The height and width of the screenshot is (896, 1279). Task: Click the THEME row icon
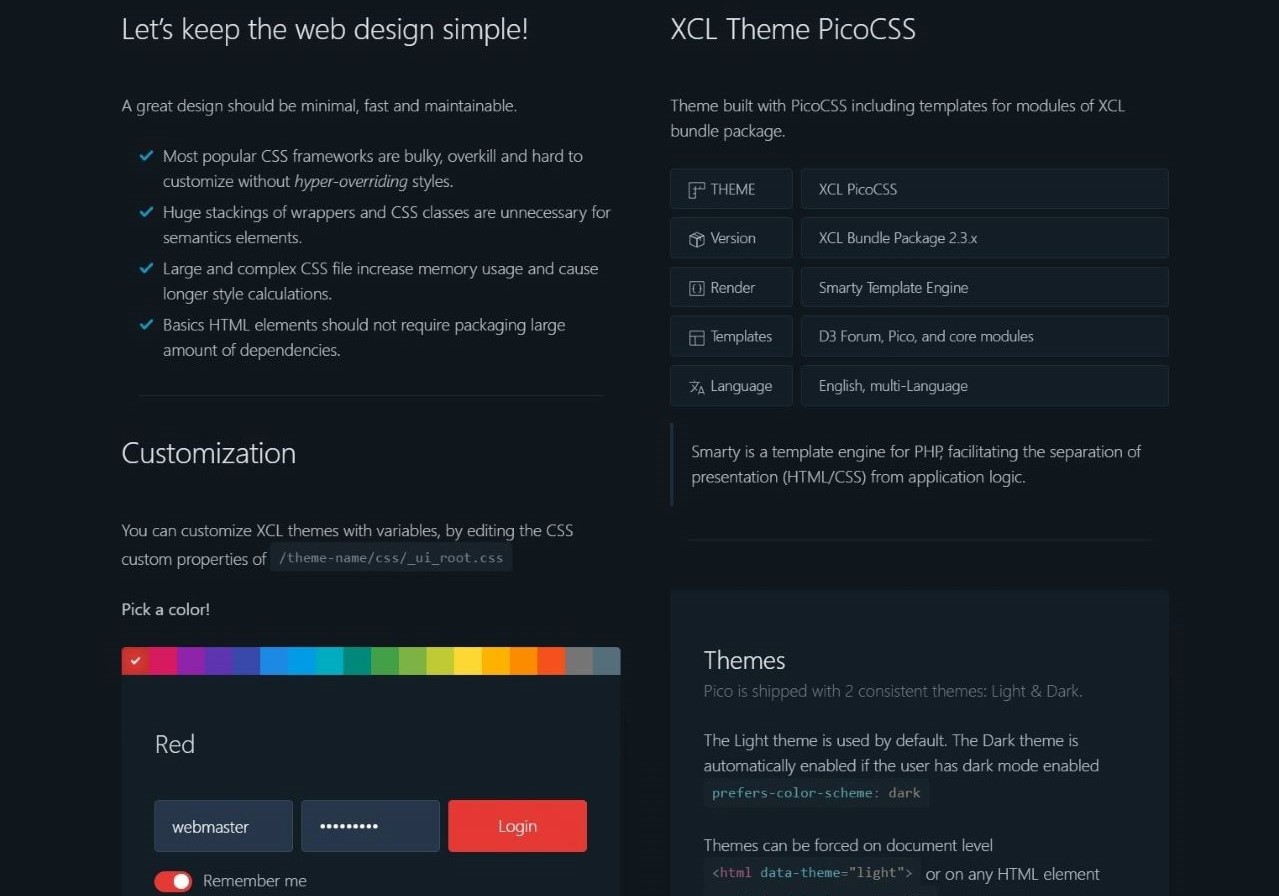[697, 190]
